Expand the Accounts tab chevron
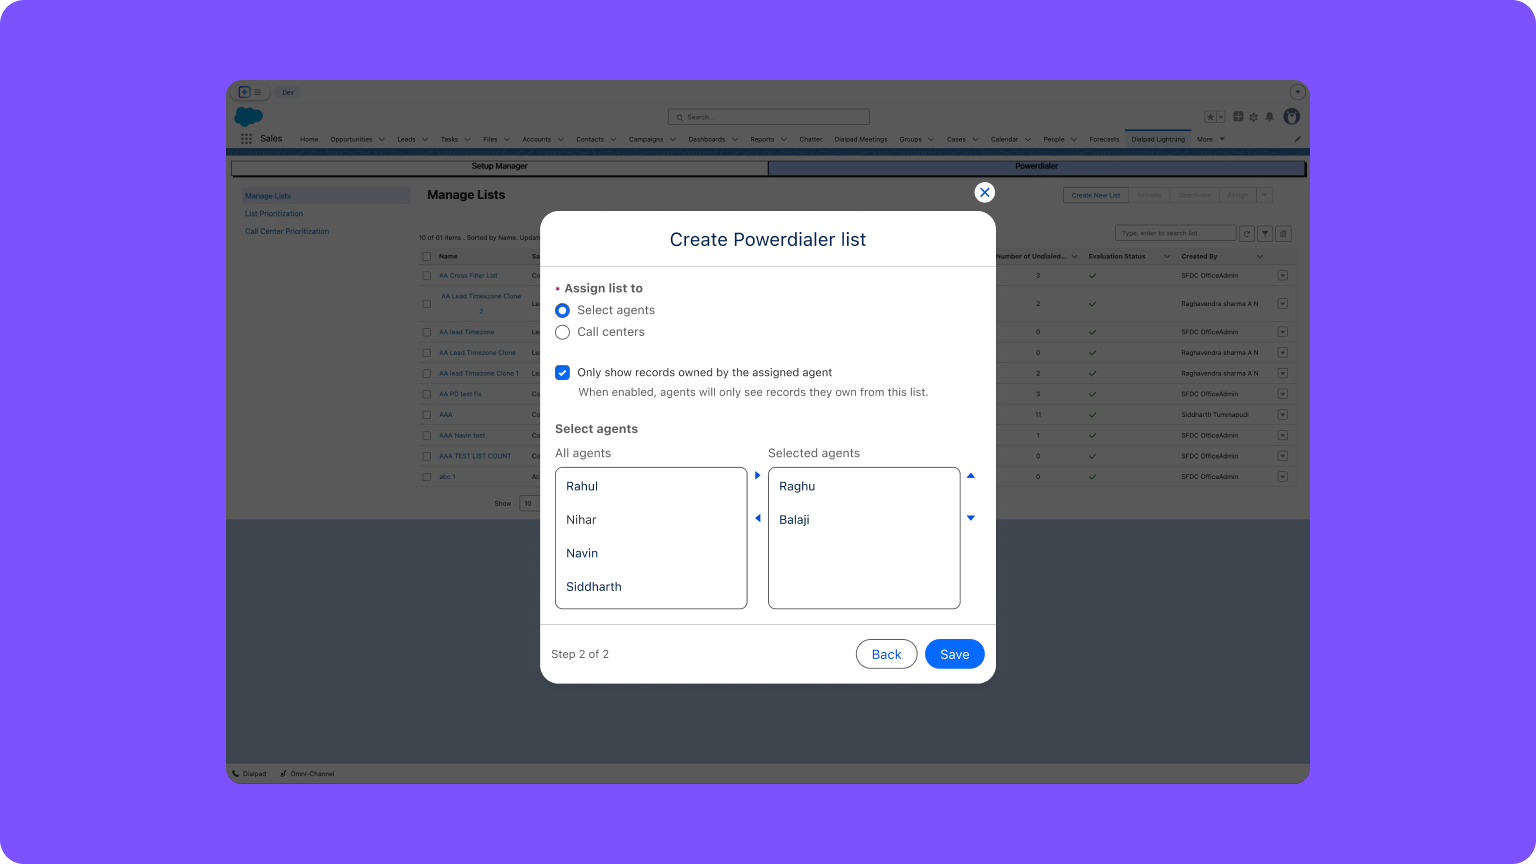 (x=560, y=139)
